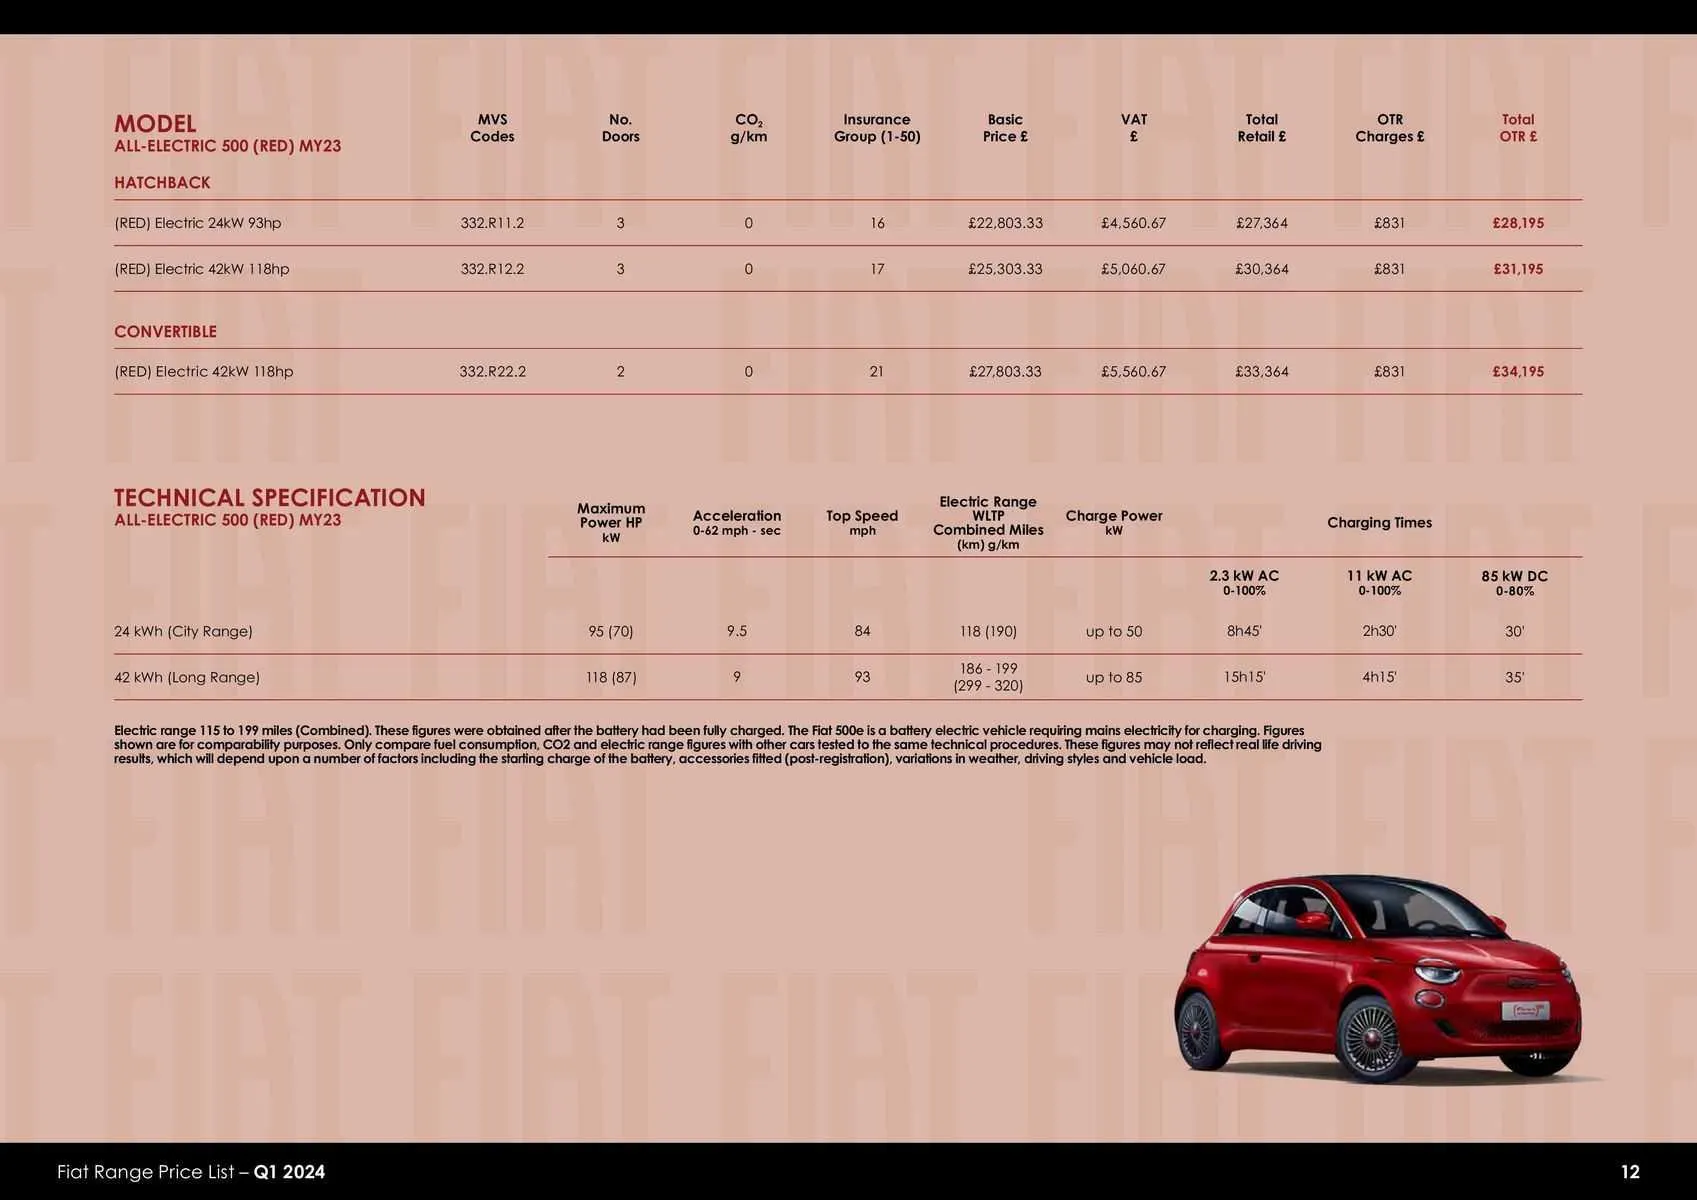Viewport: 1697px width, 1200px height.
Task: Select the 42 kWh (Long Range) label
Action: point(186,677)
